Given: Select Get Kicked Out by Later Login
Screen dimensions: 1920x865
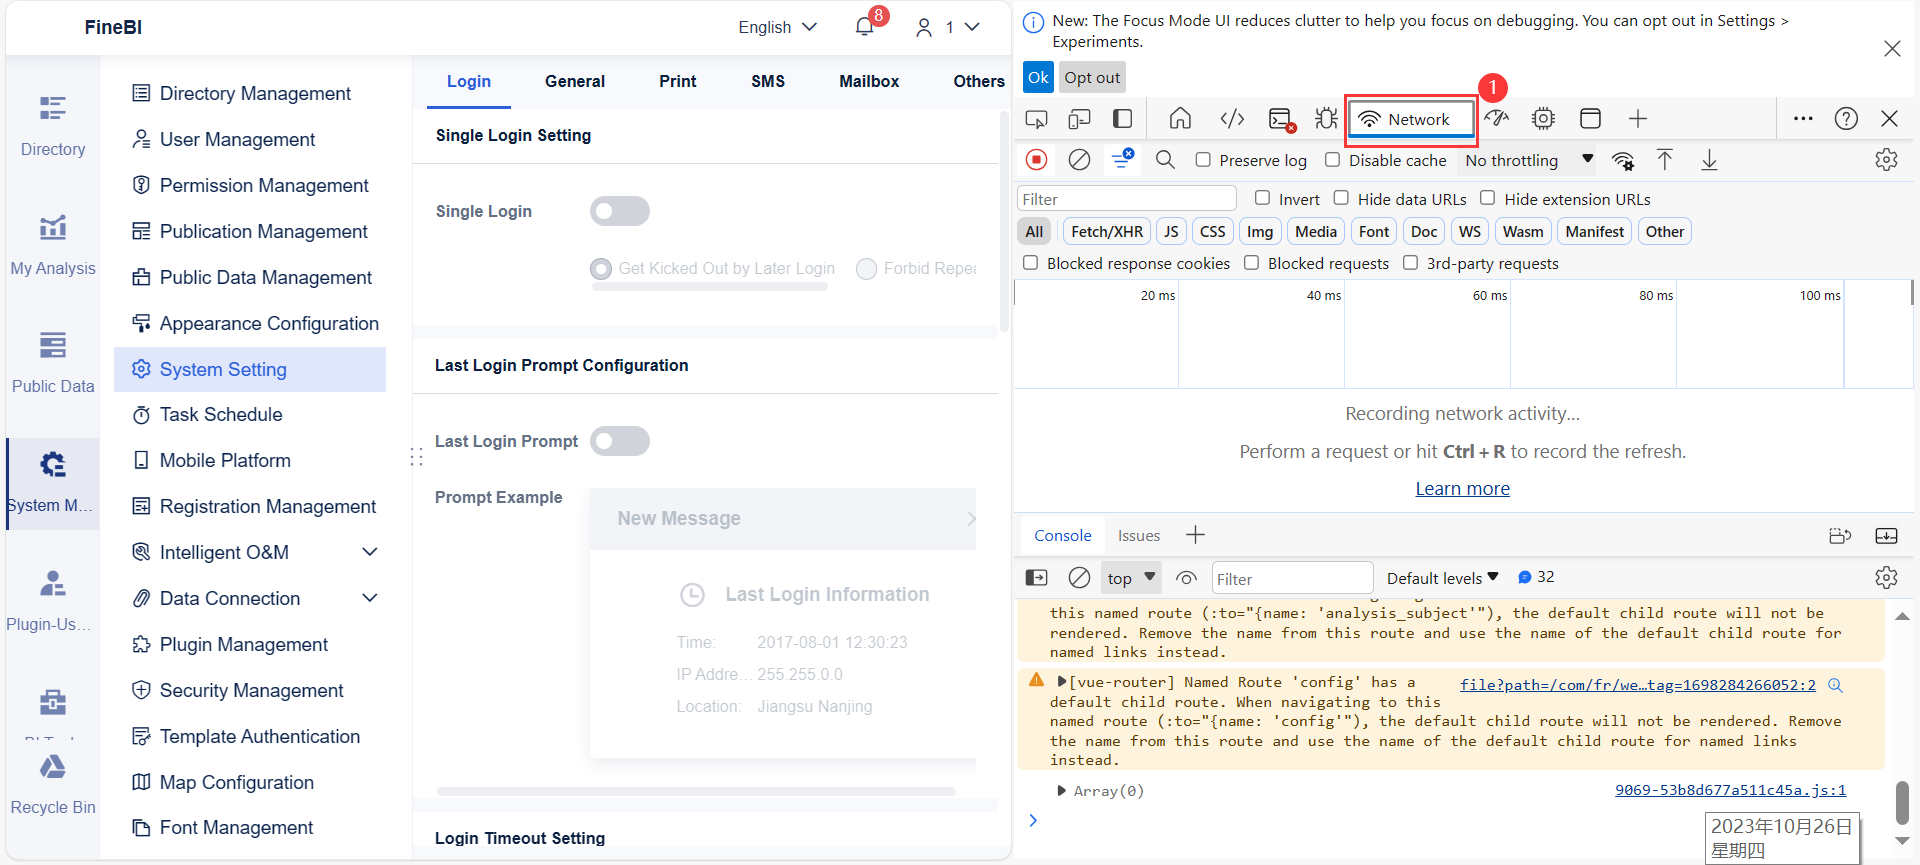Looking at the screenshot, I should [601, 268].
